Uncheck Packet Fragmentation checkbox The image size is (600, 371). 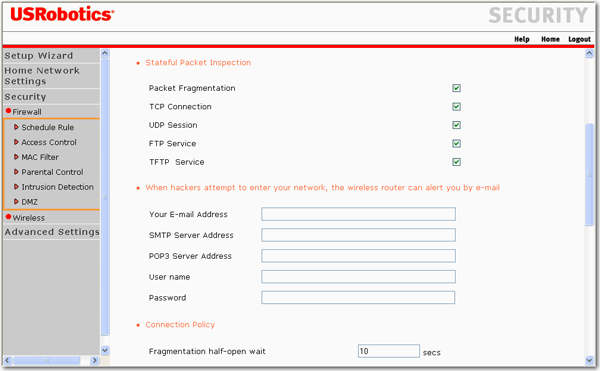click(456, 88)
